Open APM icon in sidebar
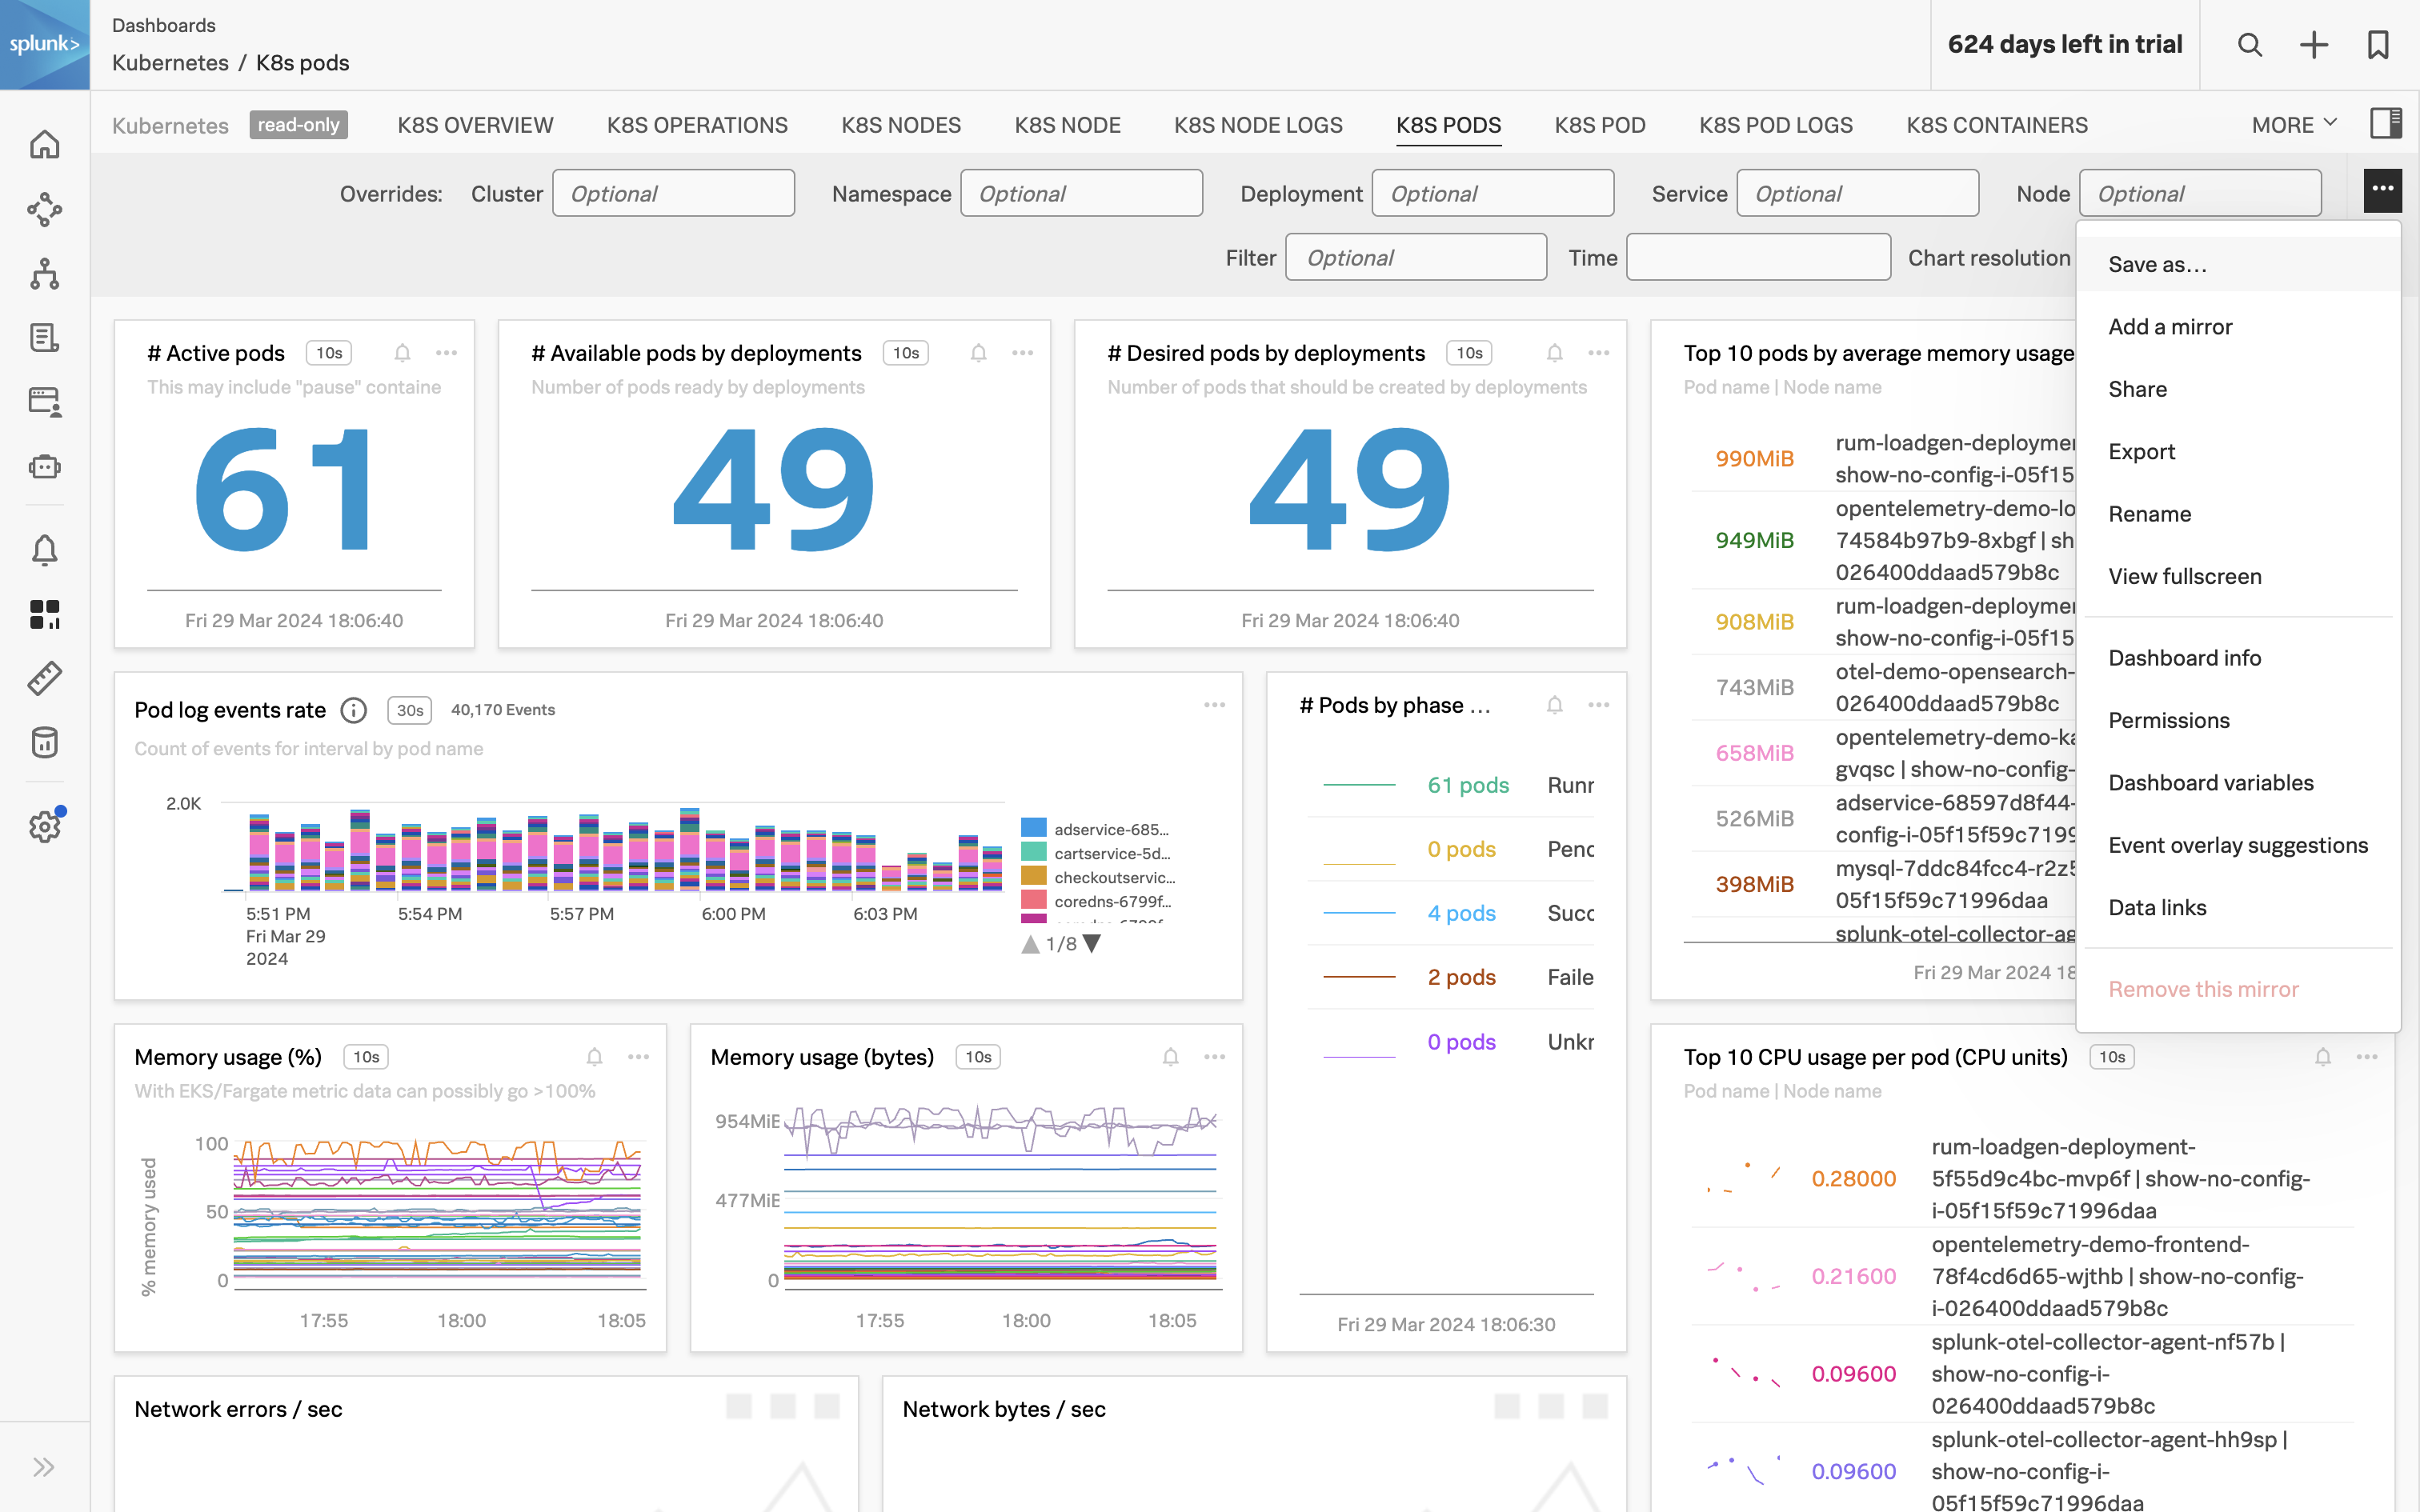Viewport: 2420px width, 1512px height. (45, 210)
